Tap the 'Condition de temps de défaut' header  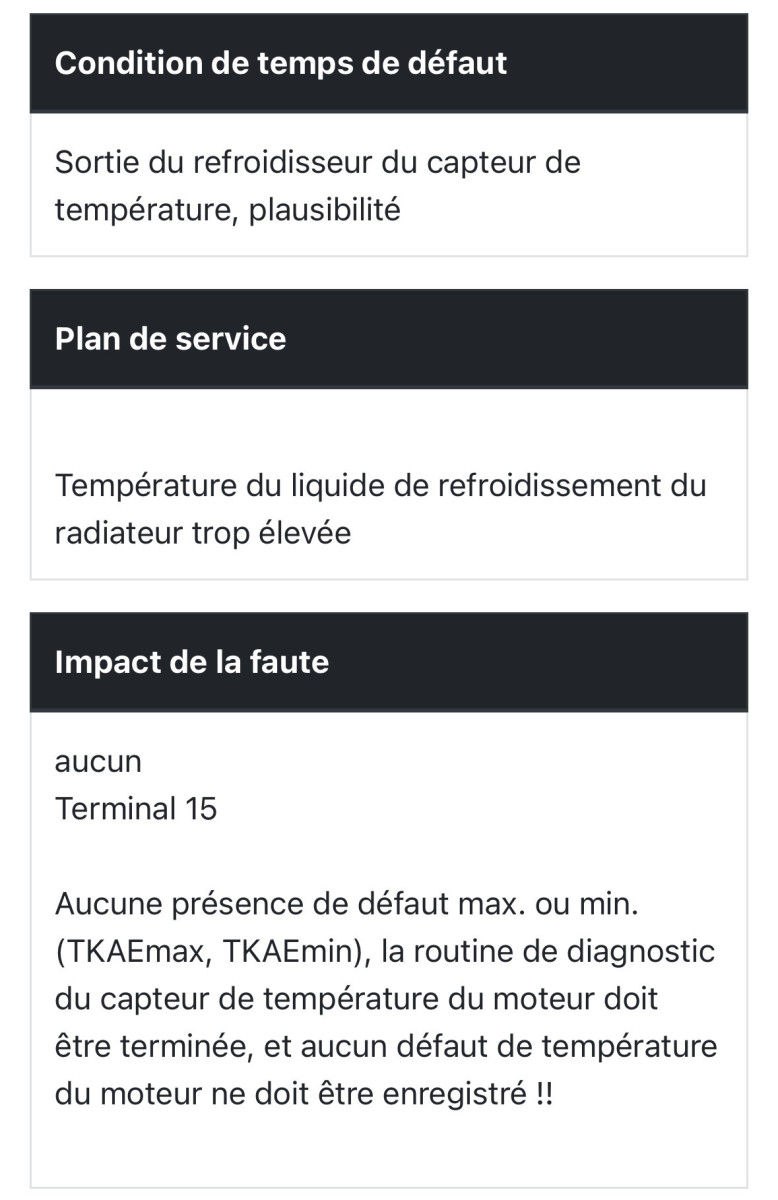click(x=389, y=62)
